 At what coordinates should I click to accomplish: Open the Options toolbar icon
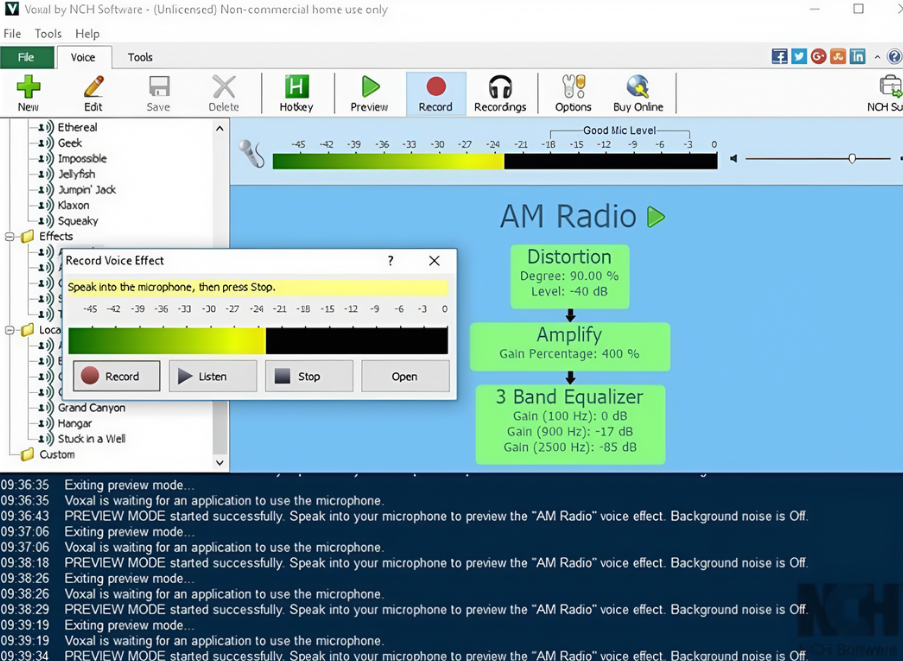(x=573, y=93)
